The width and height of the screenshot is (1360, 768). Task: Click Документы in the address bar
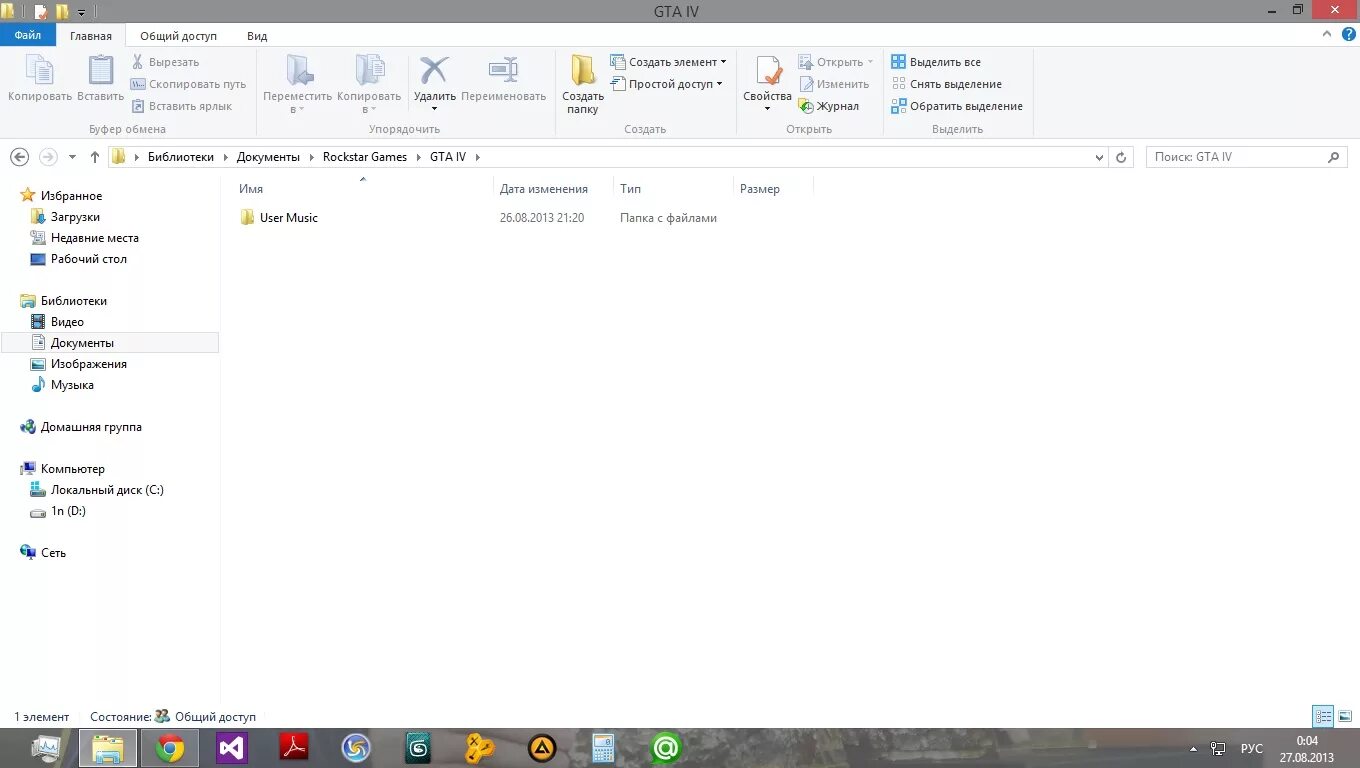pos(268,157)
